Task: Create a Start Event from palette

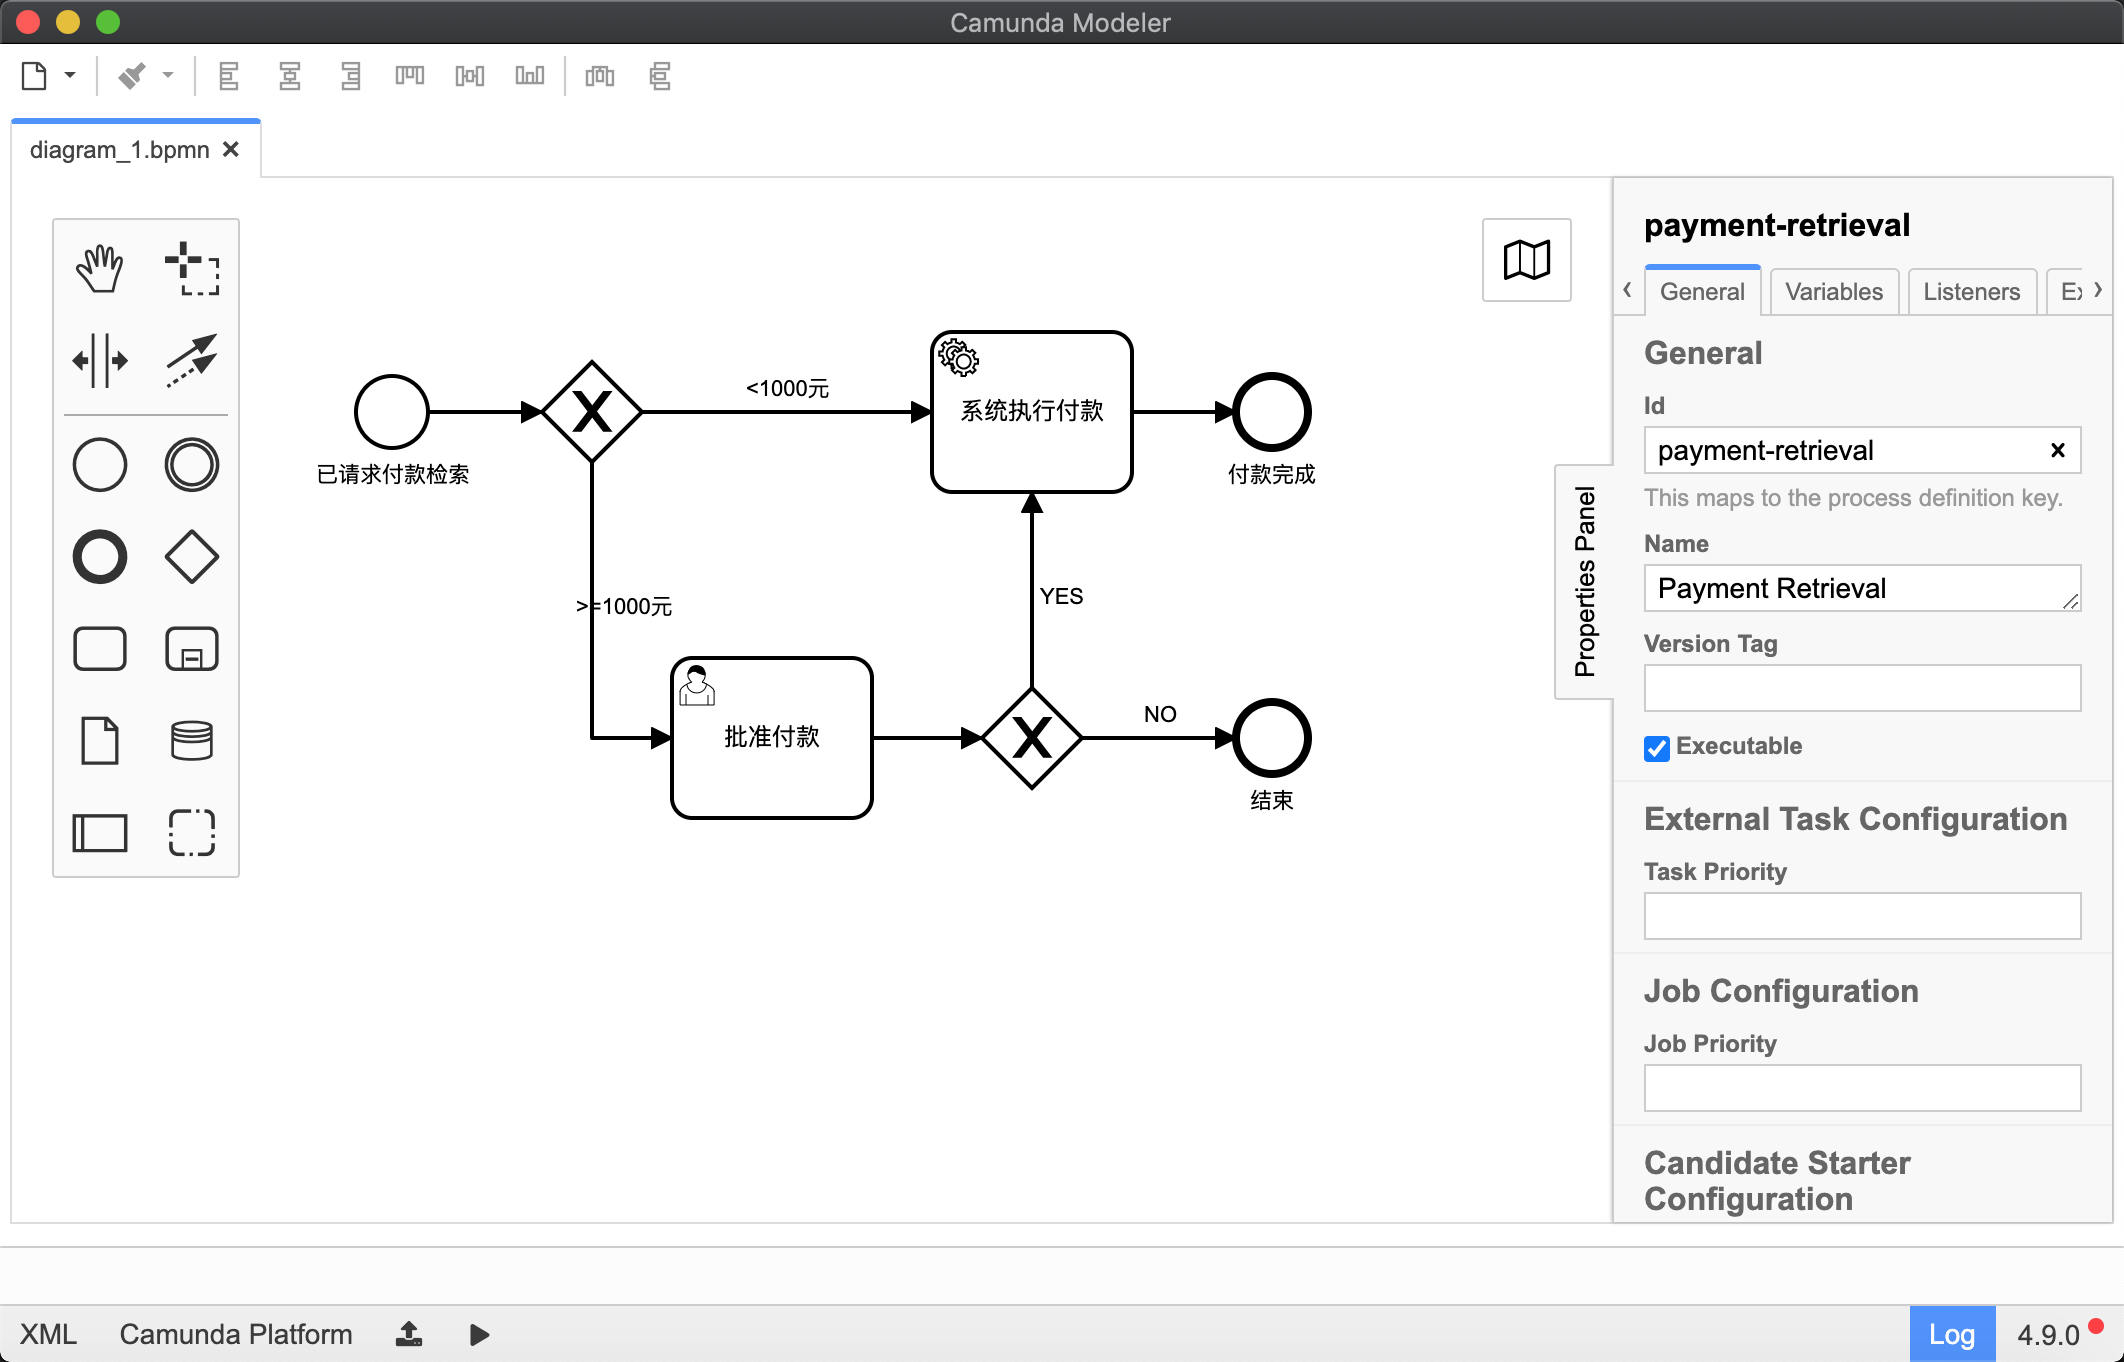Action: click(x=100, y=465)
